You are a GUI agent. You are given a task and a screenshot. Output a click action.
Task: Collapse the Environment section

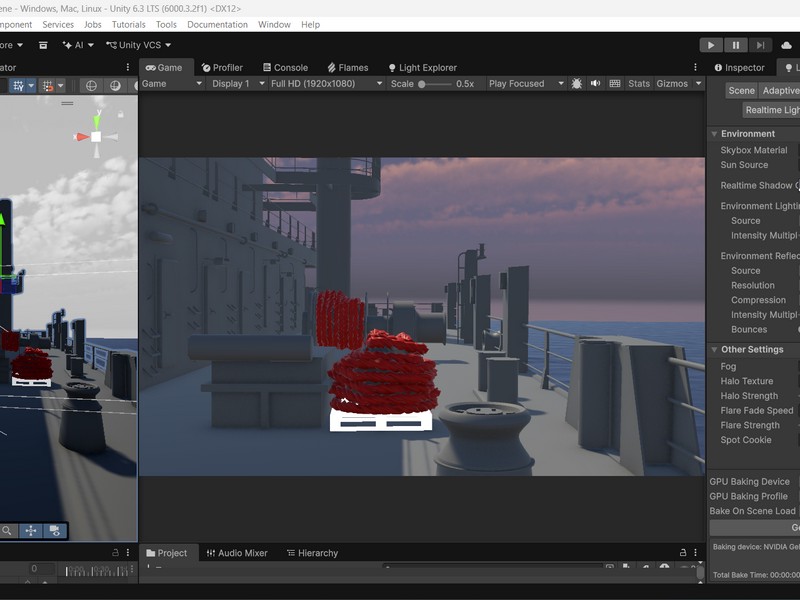click(x=714, y=134)
